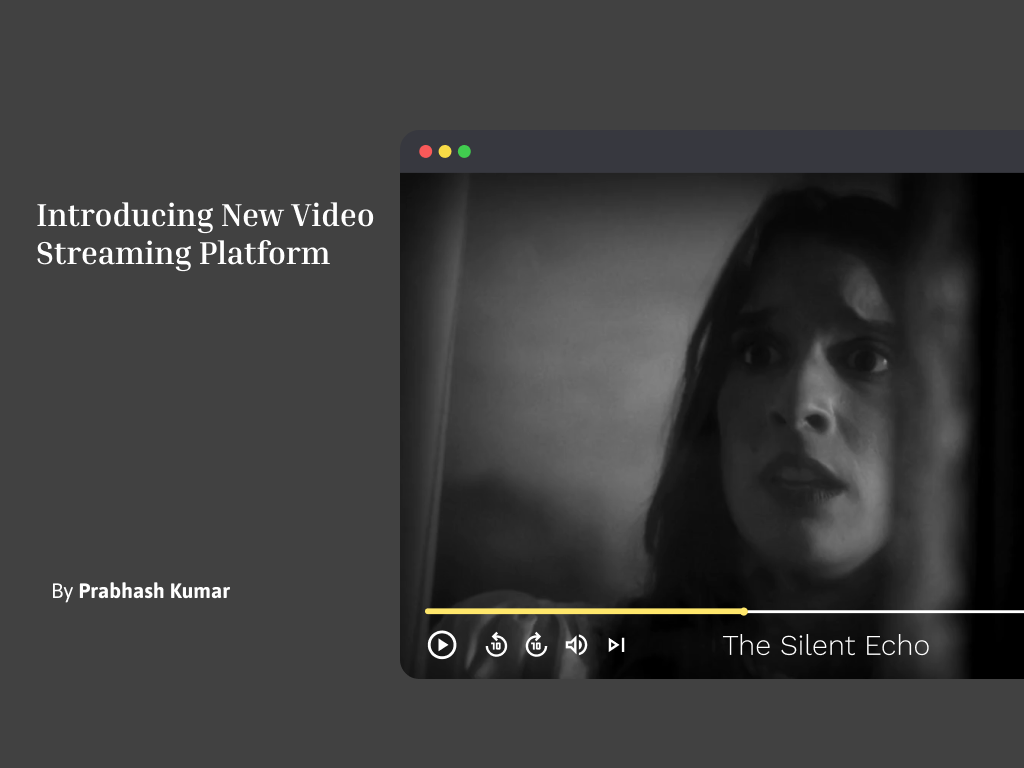Select the author name Prabhash Kumar
The image size is (1024, 768).
click(x=154, y=591)
